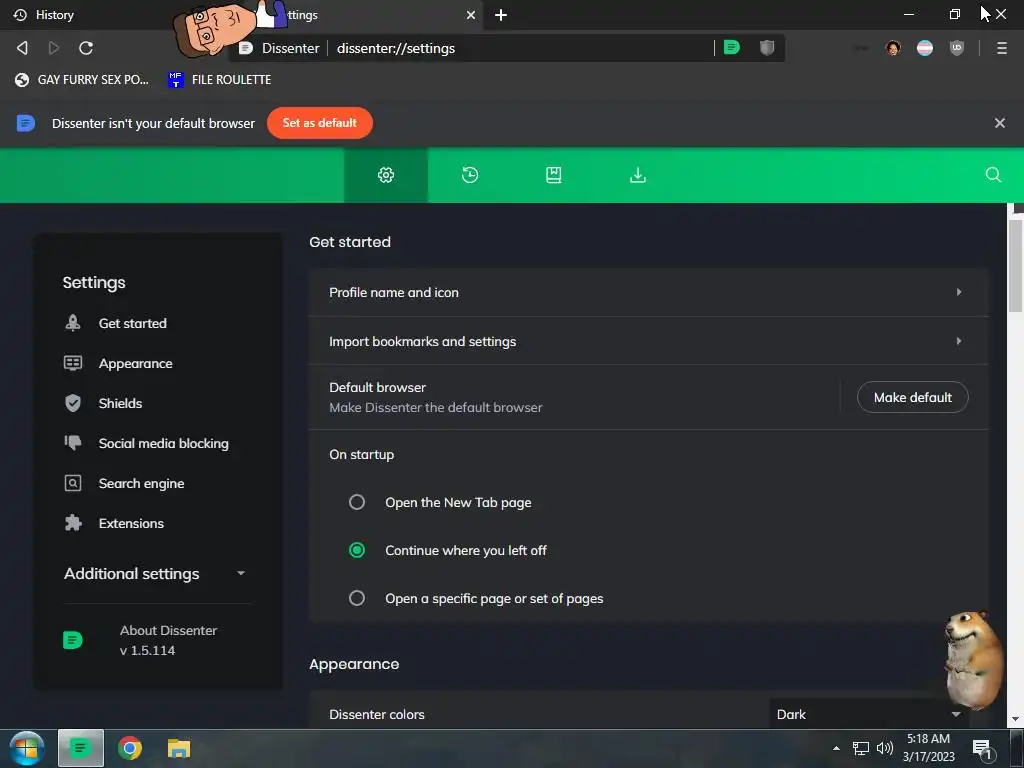Expand Additional settings section
1024x768 pixels.
pos(155,573)
